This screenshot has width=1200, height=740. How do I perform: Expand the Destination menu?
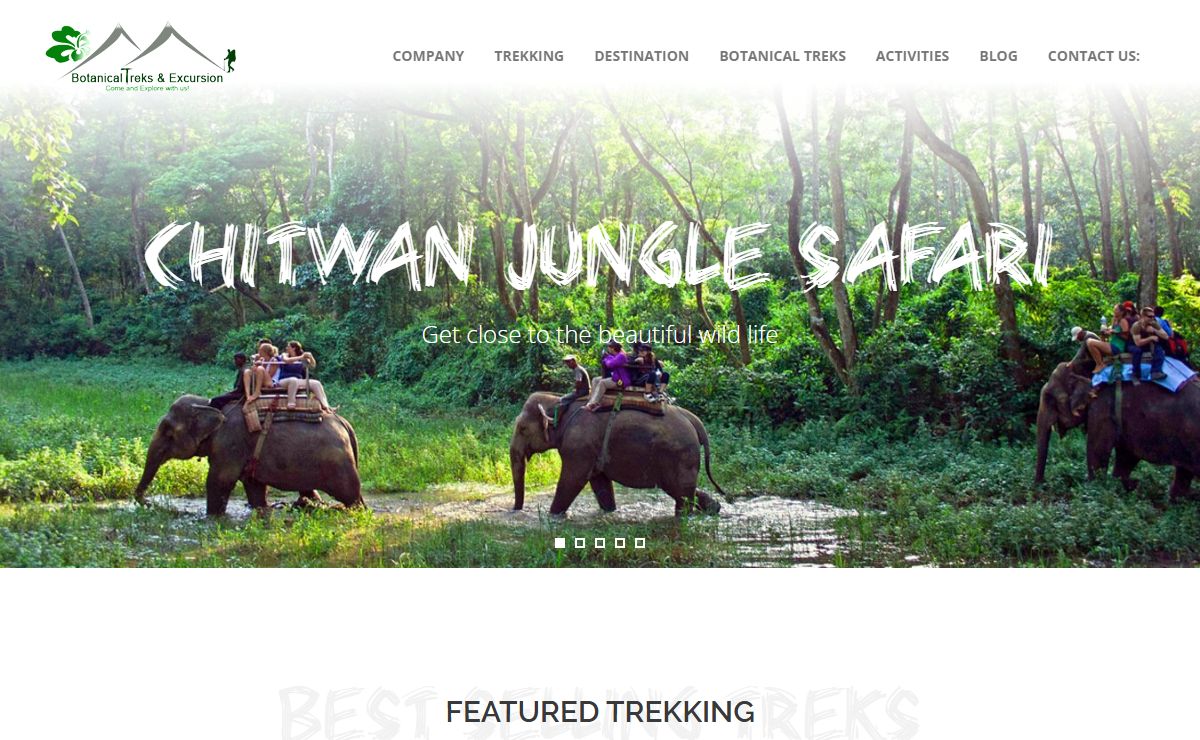641,56
